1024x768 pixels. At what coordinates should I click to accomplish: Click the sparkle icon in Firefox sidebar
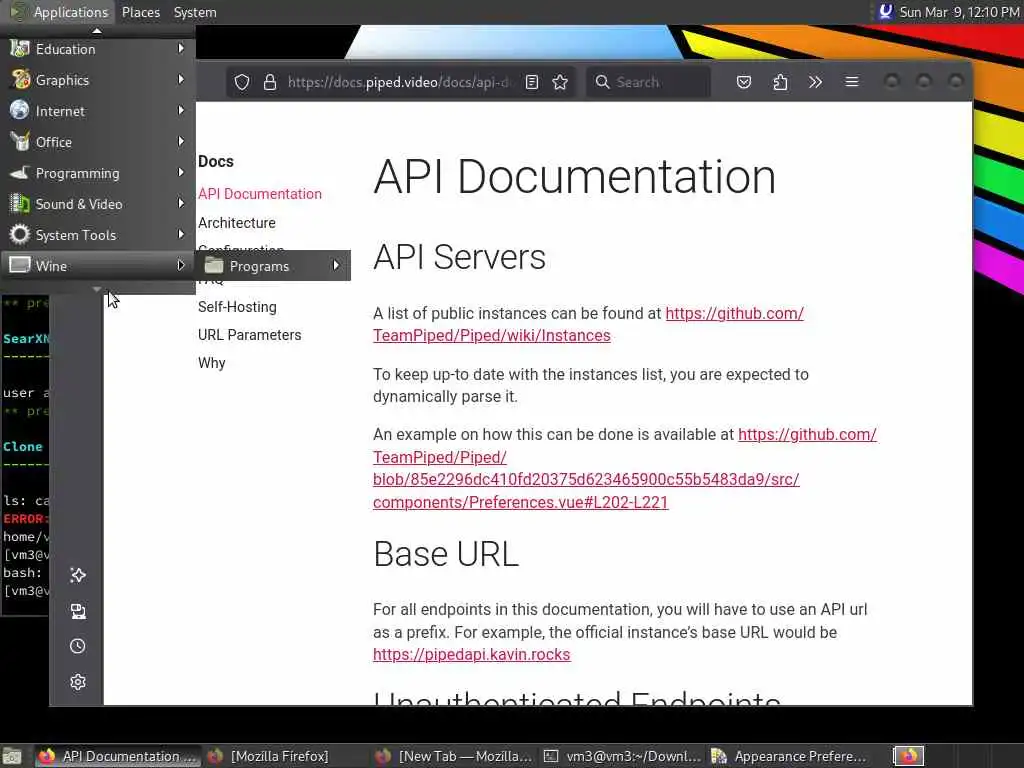78,575
